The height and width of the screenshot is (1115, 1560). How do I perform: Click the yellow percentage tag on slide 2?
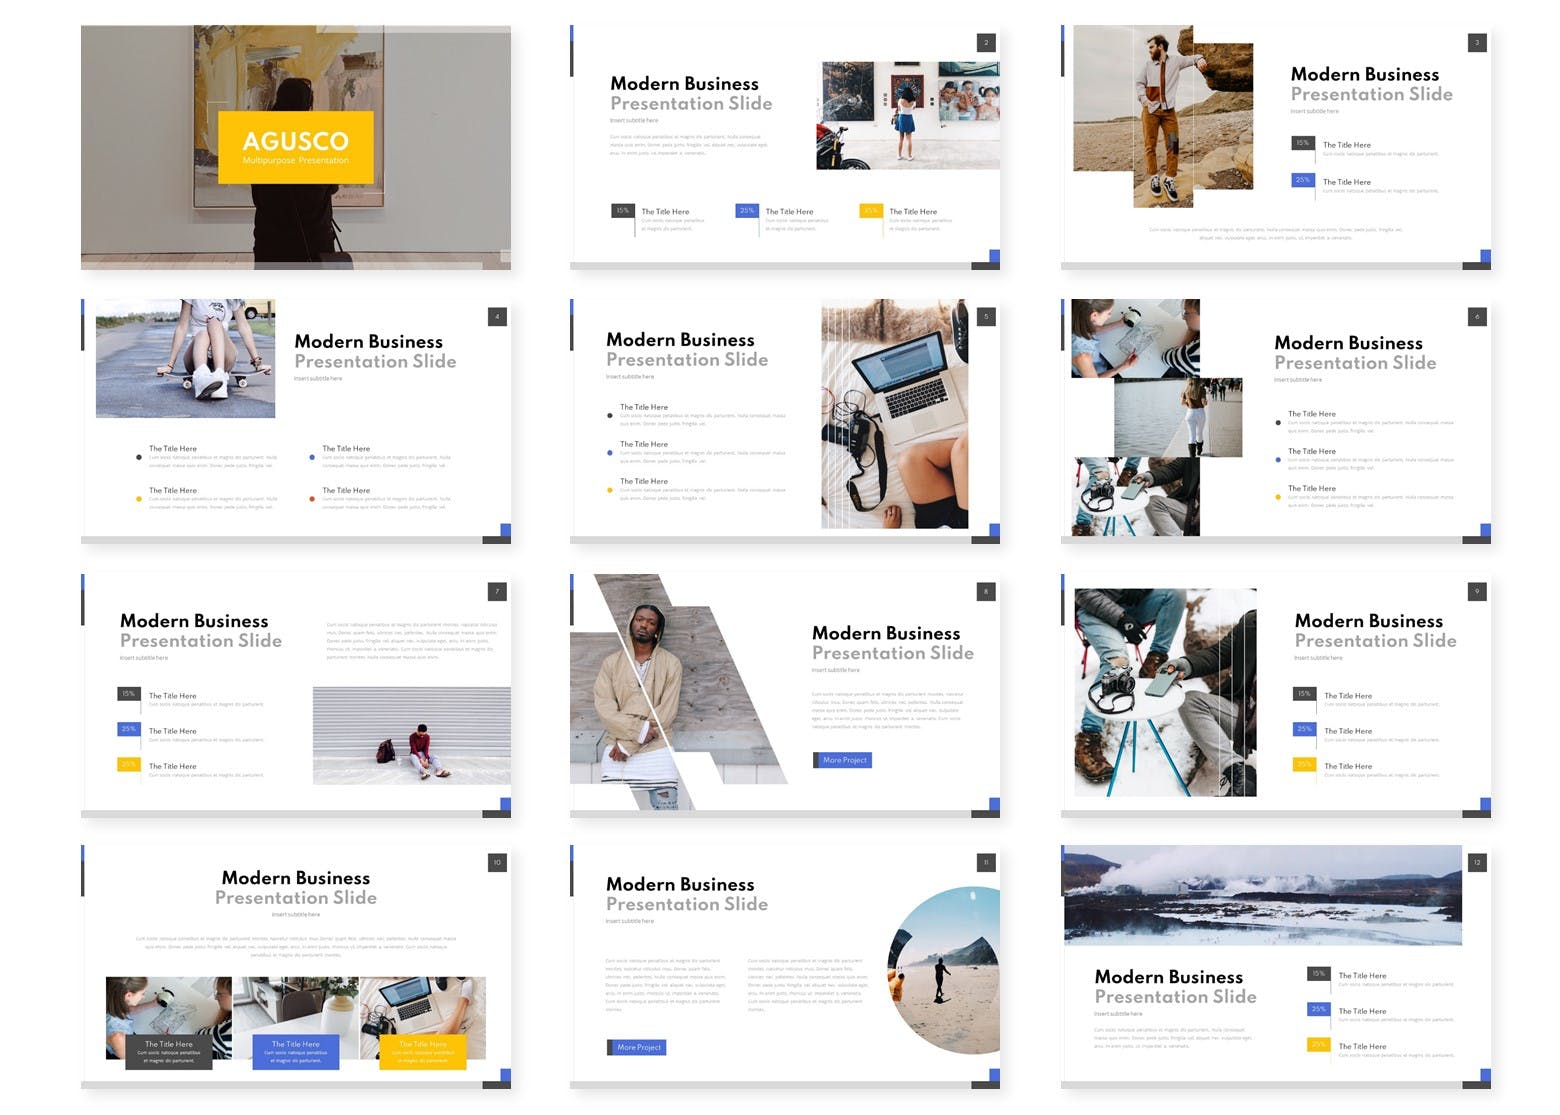tap(871, 211)
